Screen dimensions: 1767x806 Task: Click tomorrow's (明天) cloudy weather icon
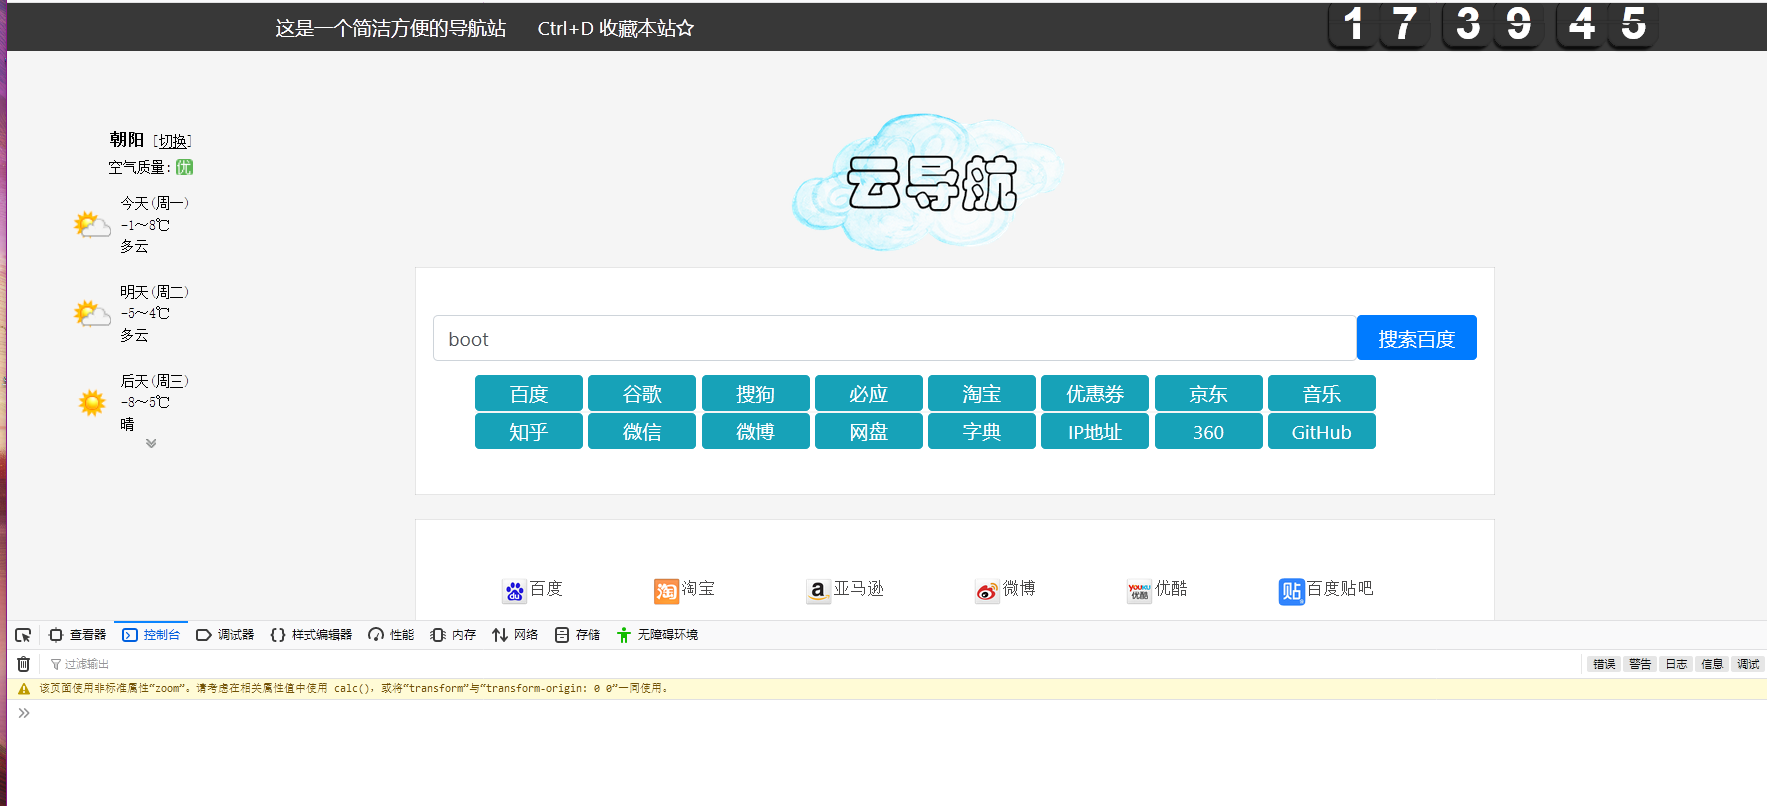92,314
